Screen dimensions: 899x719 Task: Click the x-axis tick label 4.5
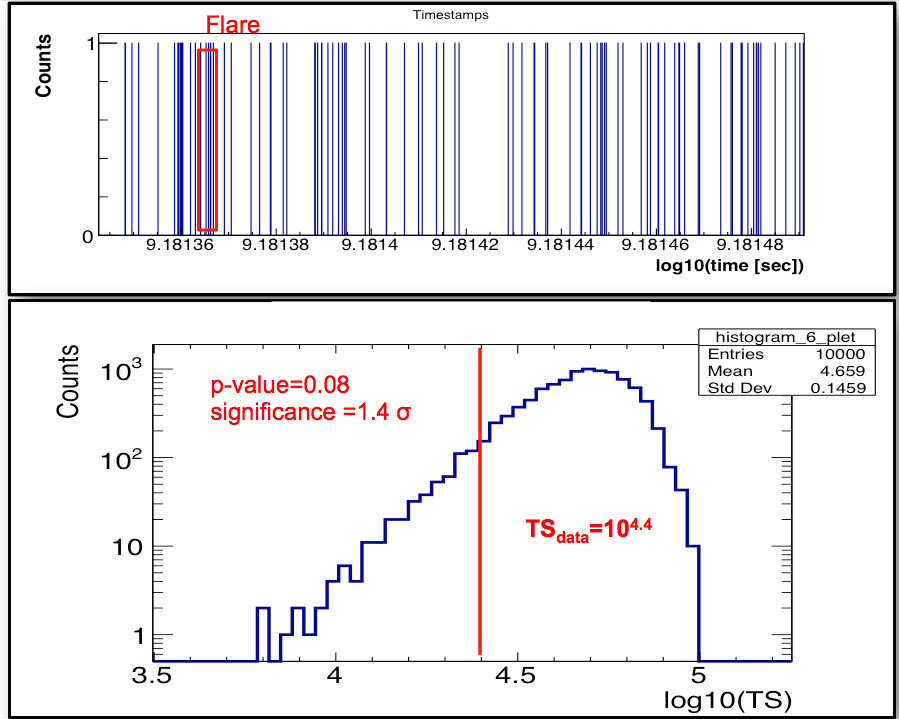click(515, 675)
